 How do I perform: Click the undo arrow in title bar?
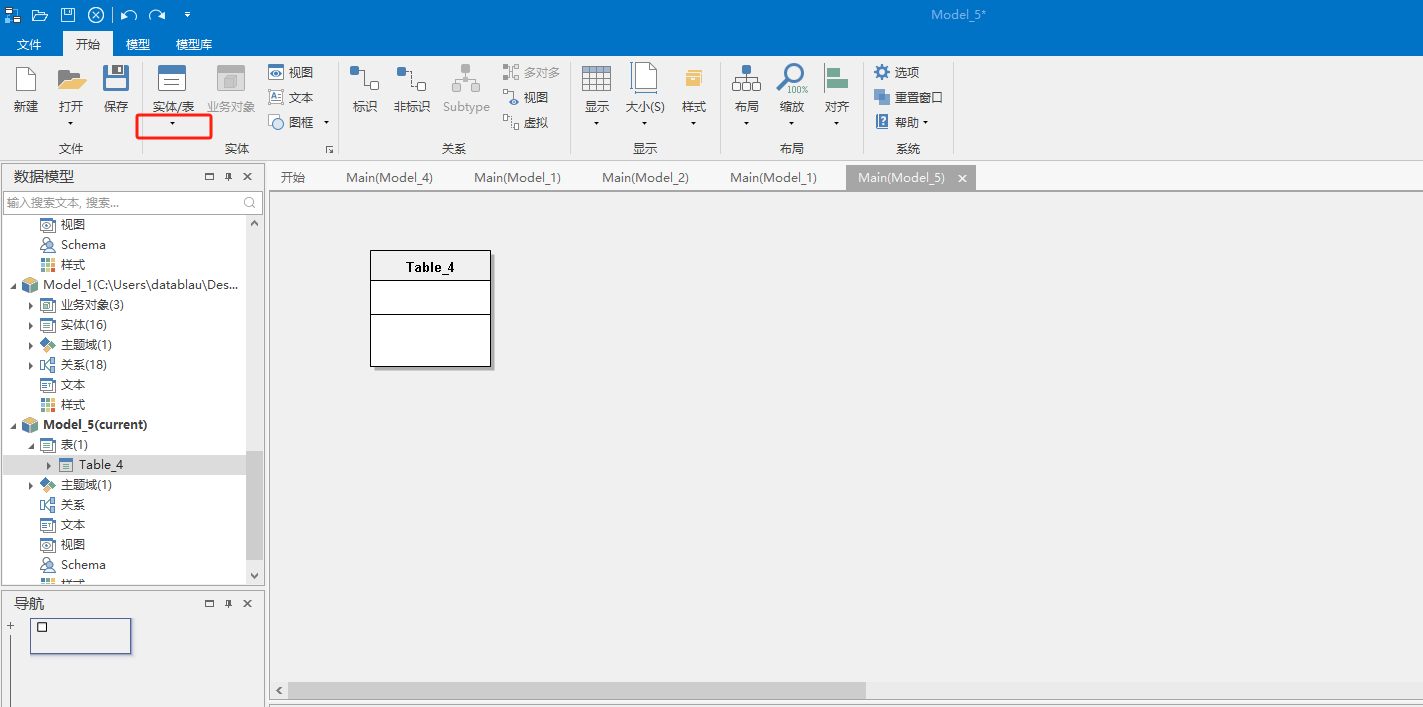tap(129, 15)
